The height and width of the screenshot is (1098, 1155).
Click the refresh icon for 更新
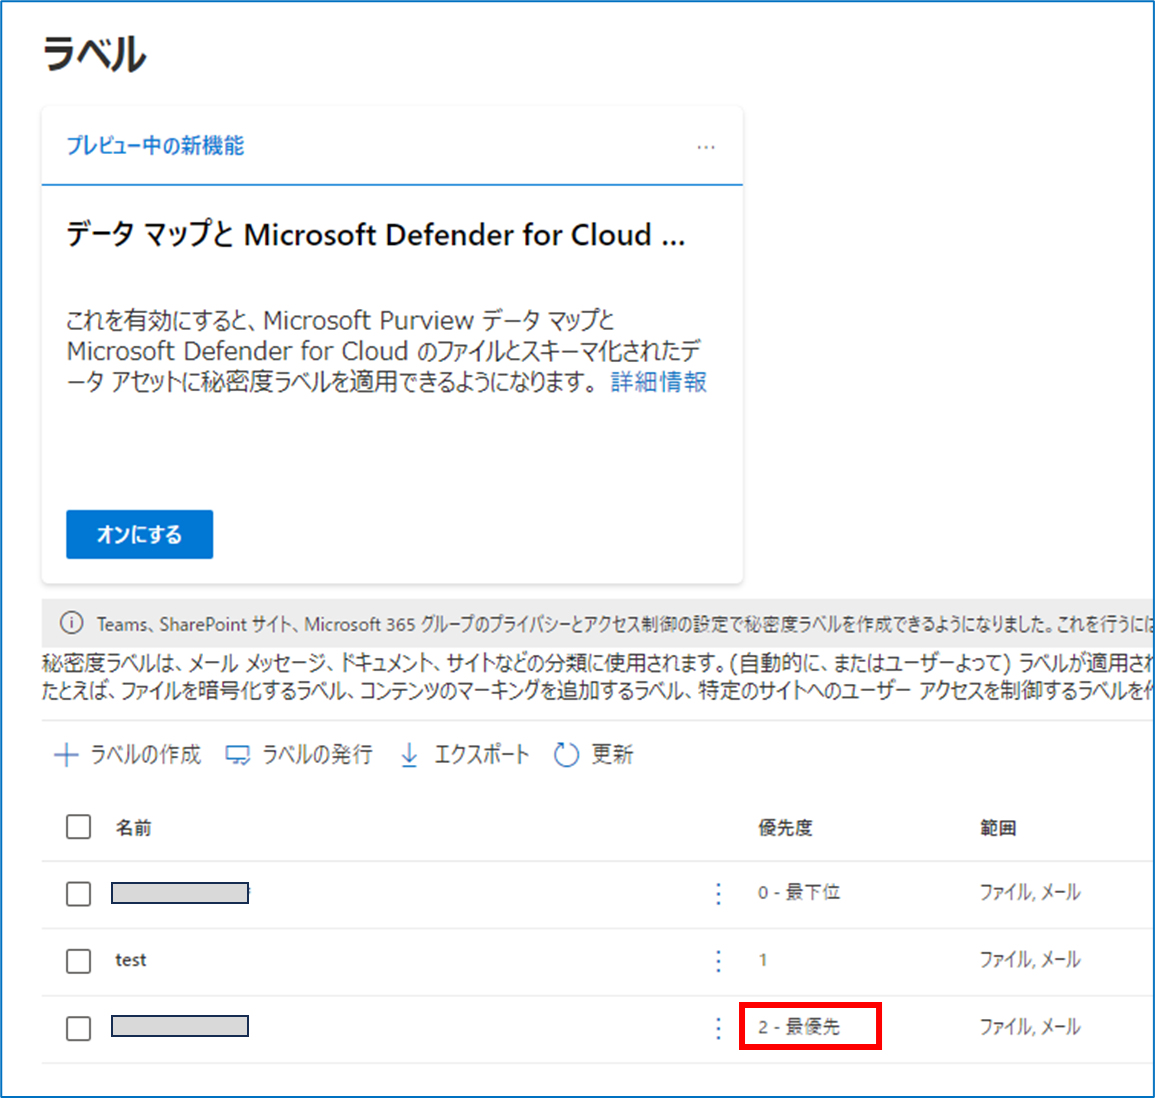point(566,755)
